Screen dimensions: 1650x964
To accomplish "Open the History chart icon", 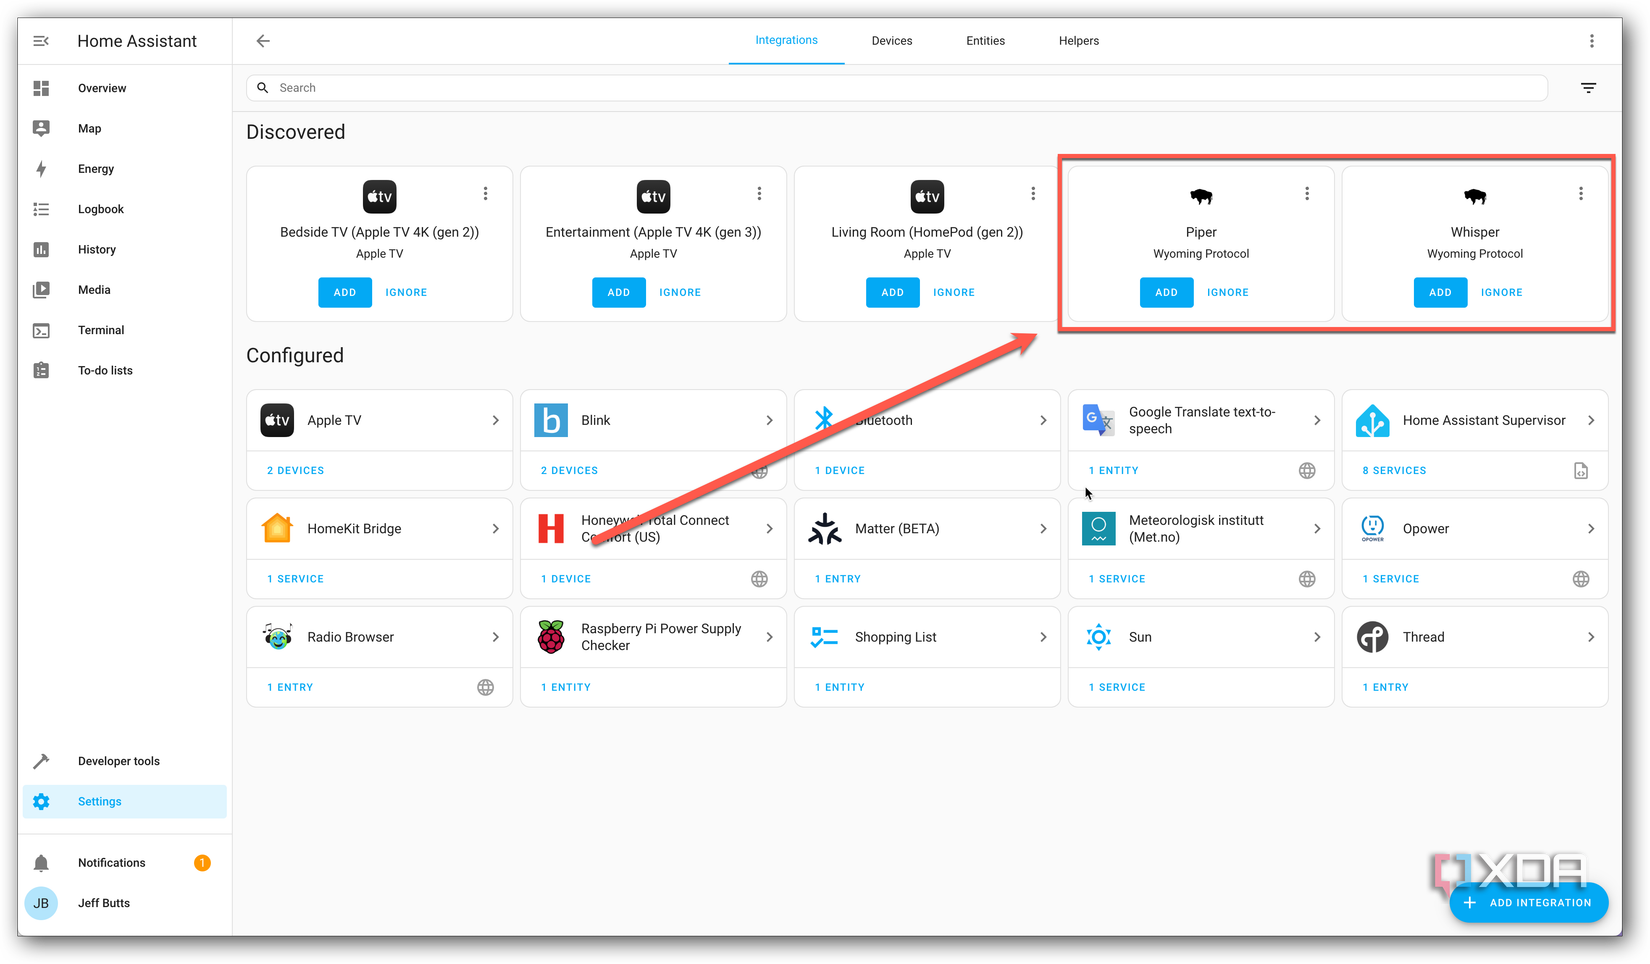I will coord(41,249).
